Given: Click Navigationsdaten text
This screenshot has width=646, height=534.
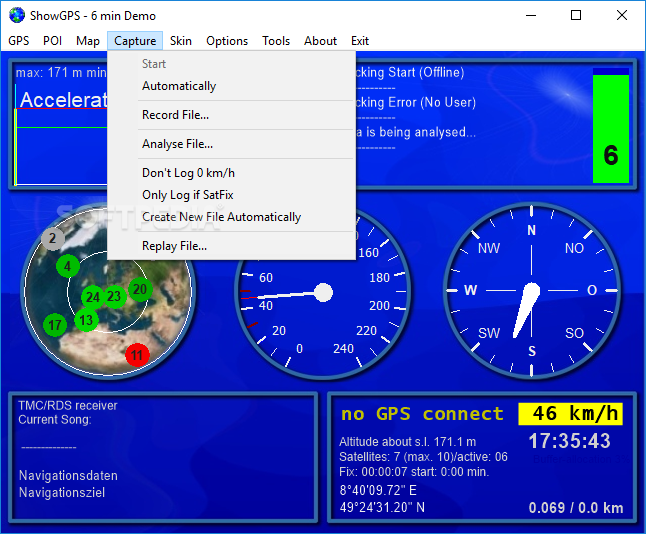Looking at the screenshot, I should point(68,475).
